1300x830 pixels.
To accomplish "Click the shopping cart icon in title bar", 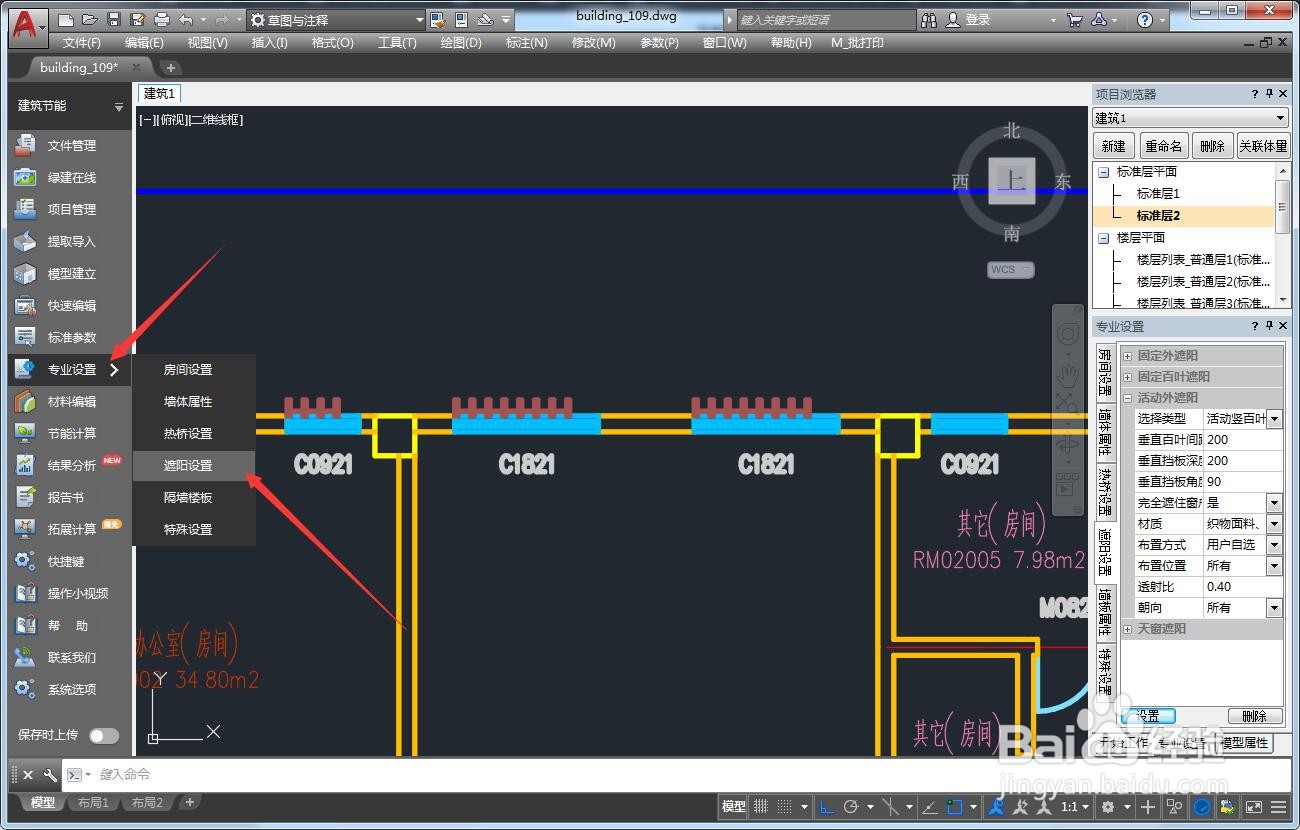I will pos(1074,20).
